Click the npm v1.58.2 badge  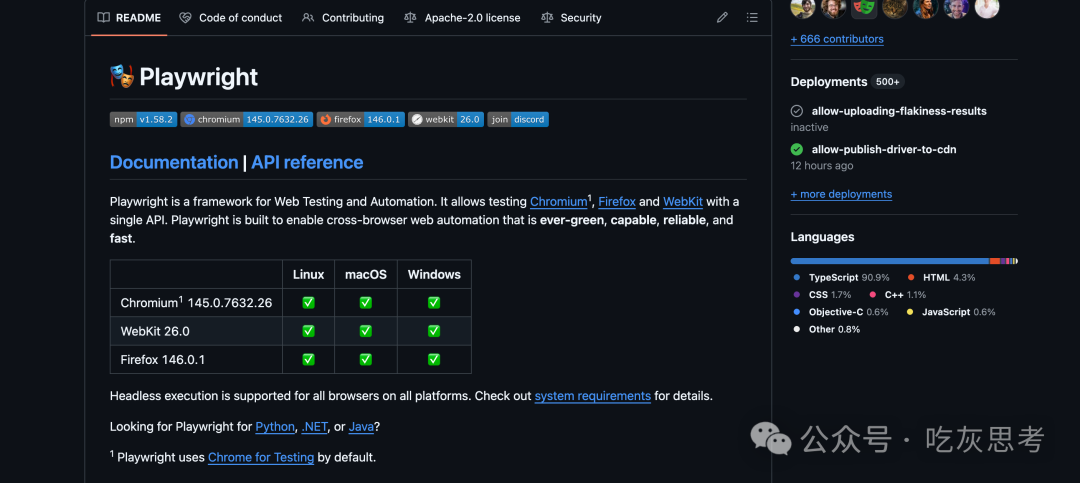143,119
